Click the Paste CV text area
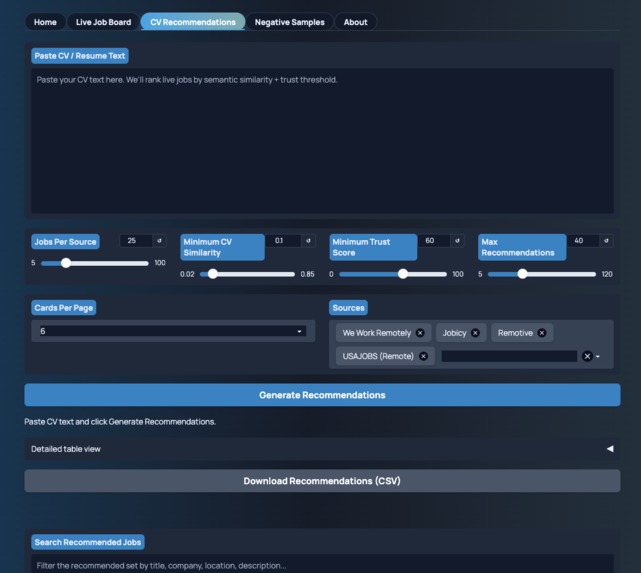 pos(322,141)
